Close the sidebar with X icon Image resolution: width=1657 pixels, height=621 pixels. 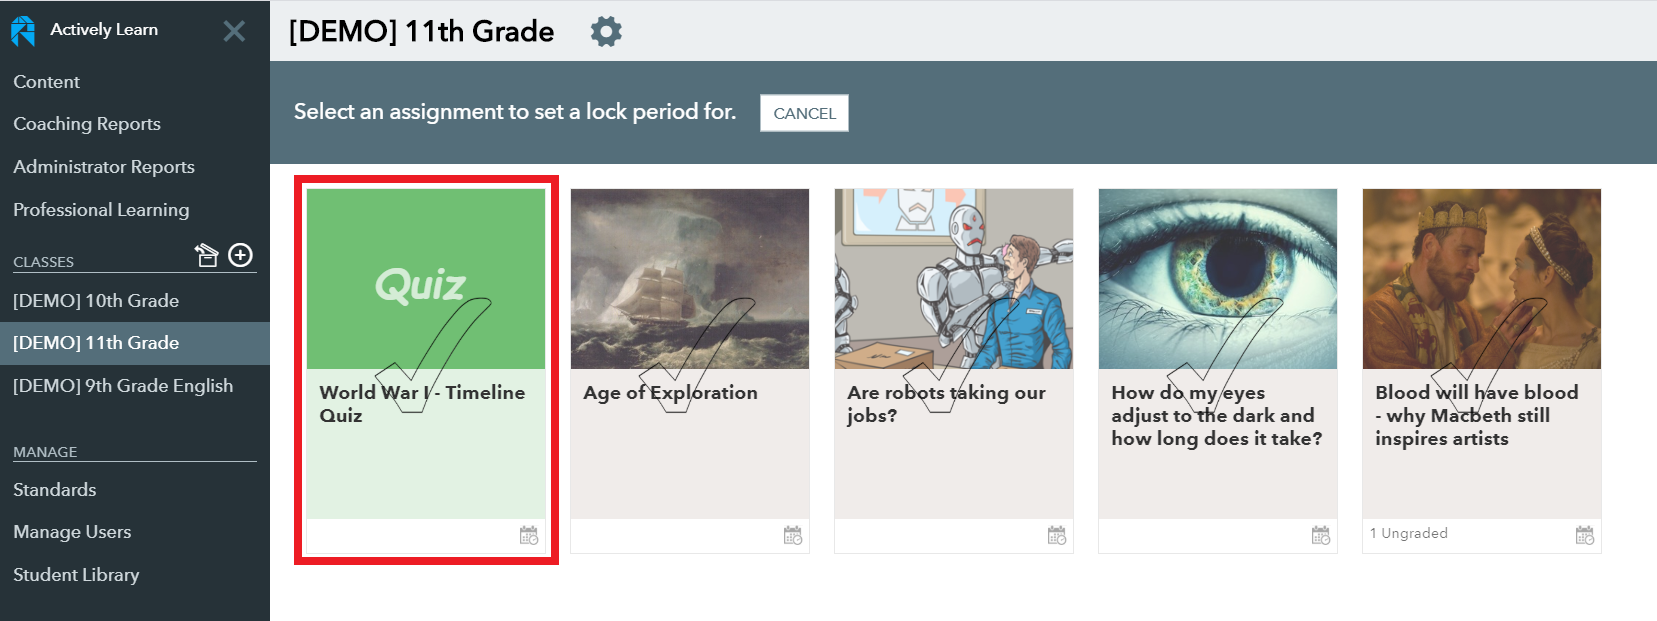point(234,31)
